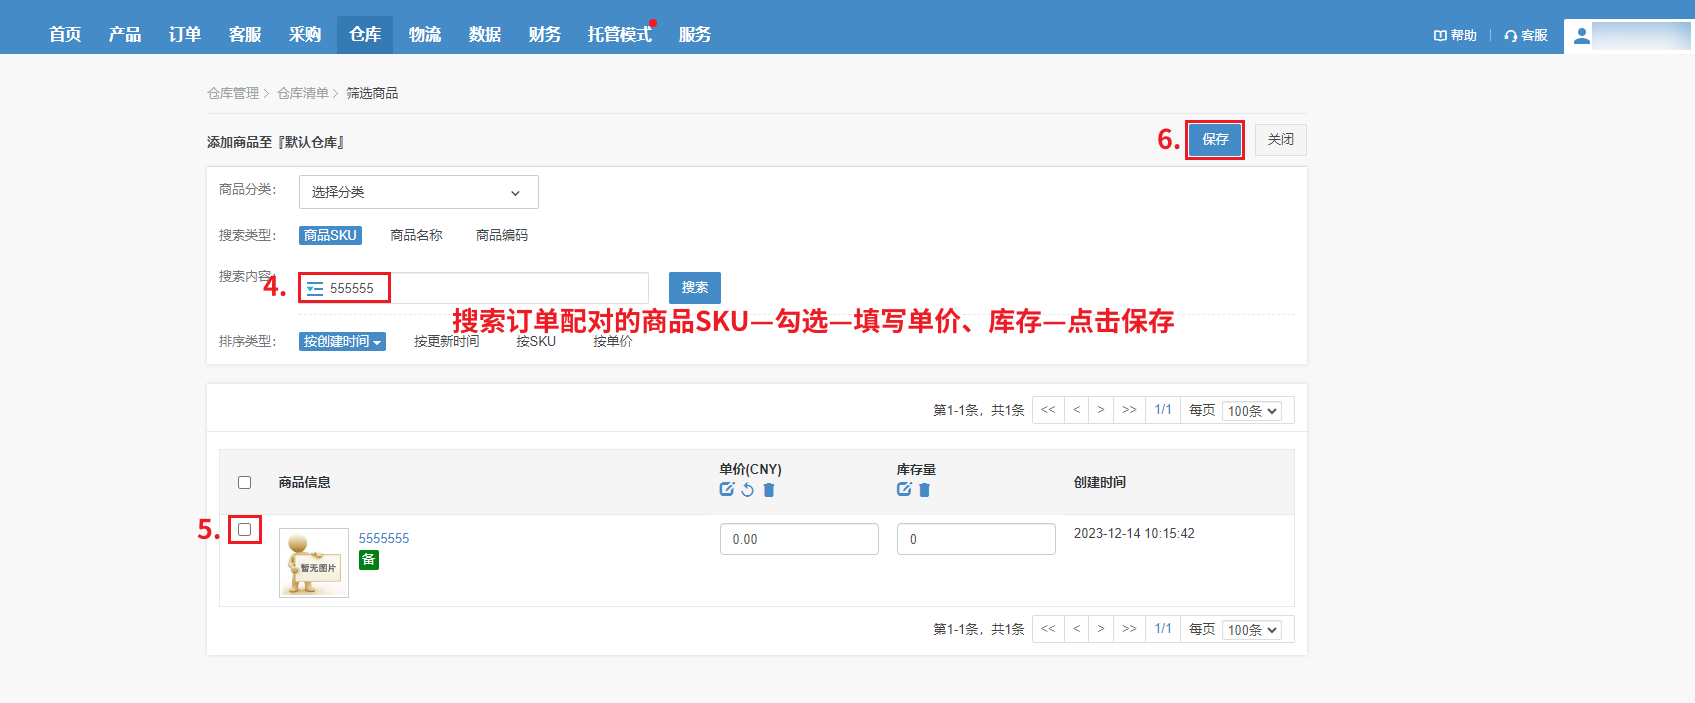Click the creation time 2023-12-14 10:15:42
The height and width of the screenshot is (703, 1695).
point(1134,533)
